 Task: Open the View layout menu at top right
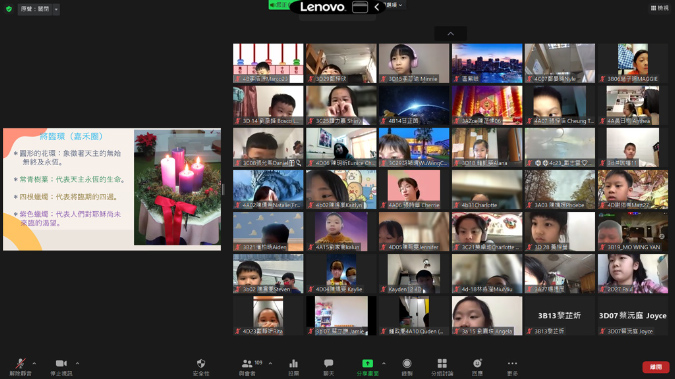(x=659, y=8)
